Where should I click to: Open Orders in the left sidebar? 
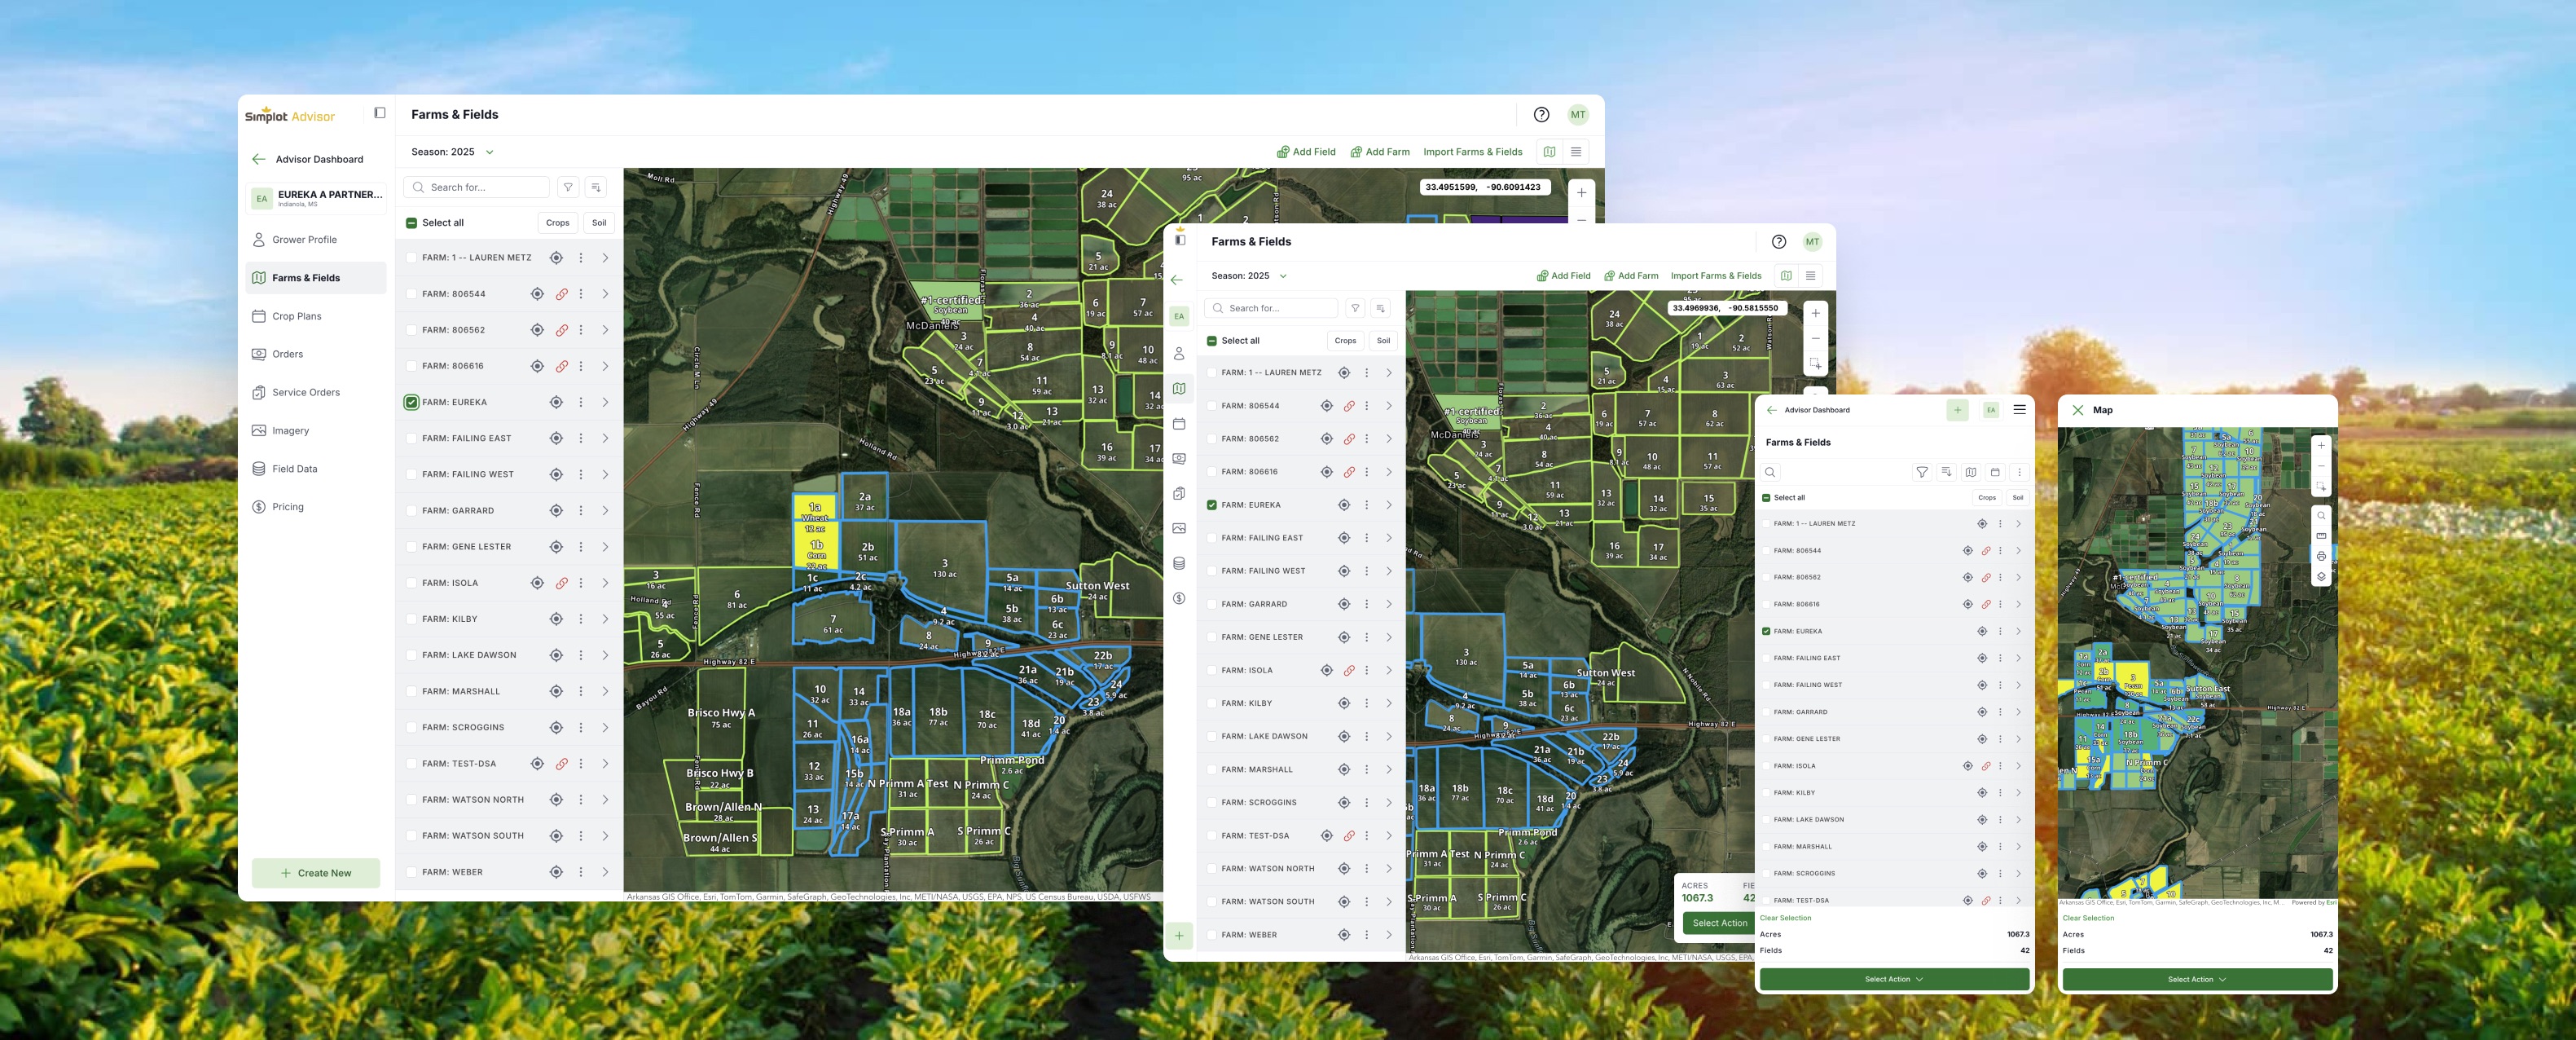[x=287, y=354]
